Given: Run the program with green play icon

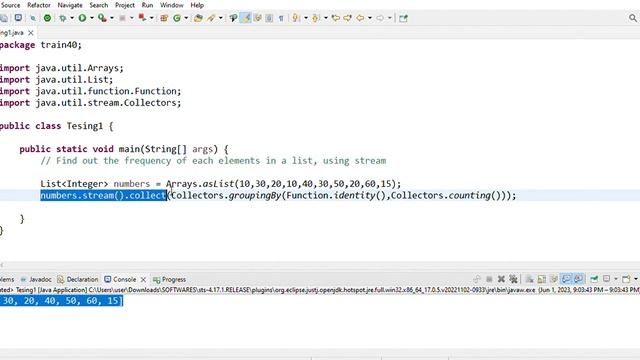Looking at the screenshot, I should click(x=82, y=18).
